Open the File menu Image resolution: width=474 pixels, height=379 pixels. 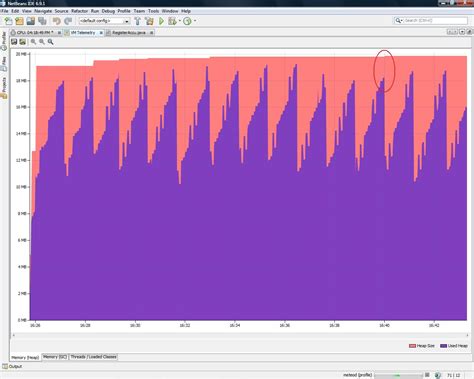click(x=5, y=11)
